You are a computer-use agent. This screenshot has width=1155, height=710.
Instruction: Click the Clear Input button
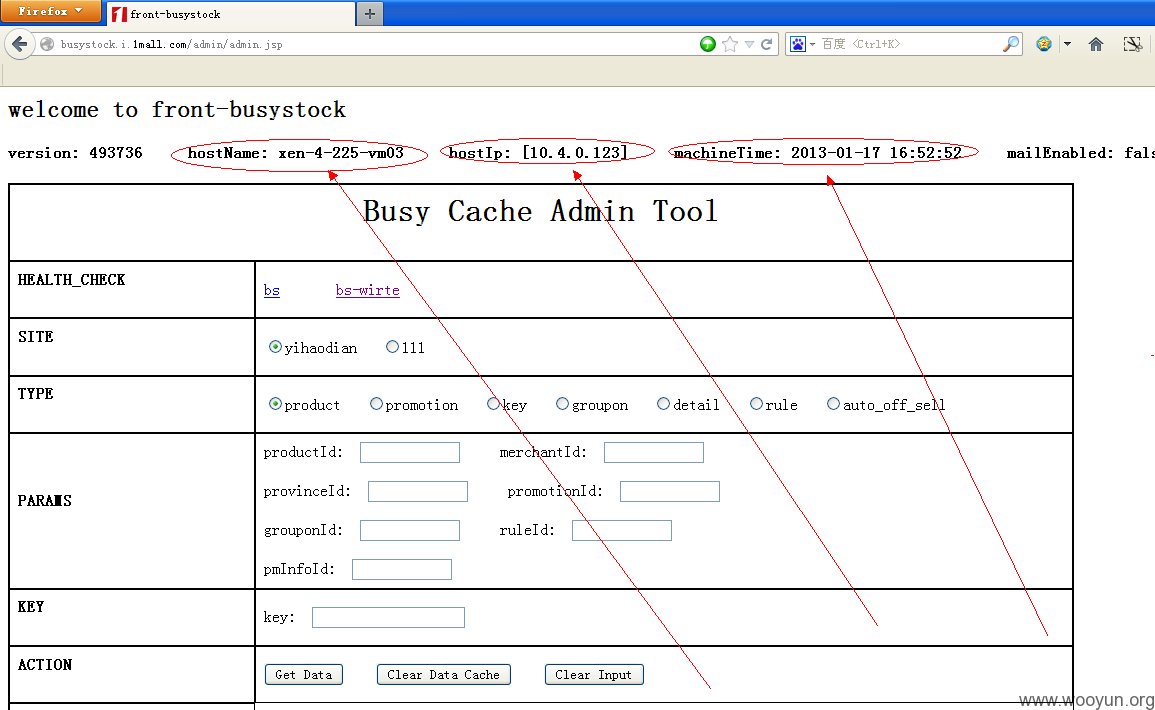594,675
